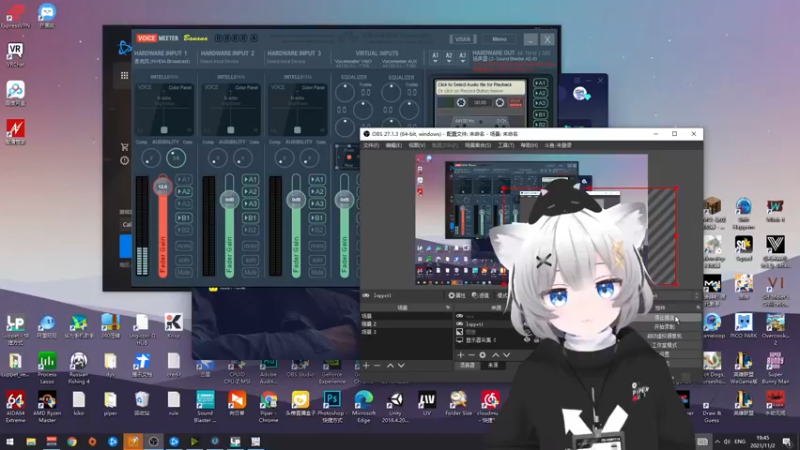
Task: Open OBS 文件(F) menu
Action: [x=371, y=145]
